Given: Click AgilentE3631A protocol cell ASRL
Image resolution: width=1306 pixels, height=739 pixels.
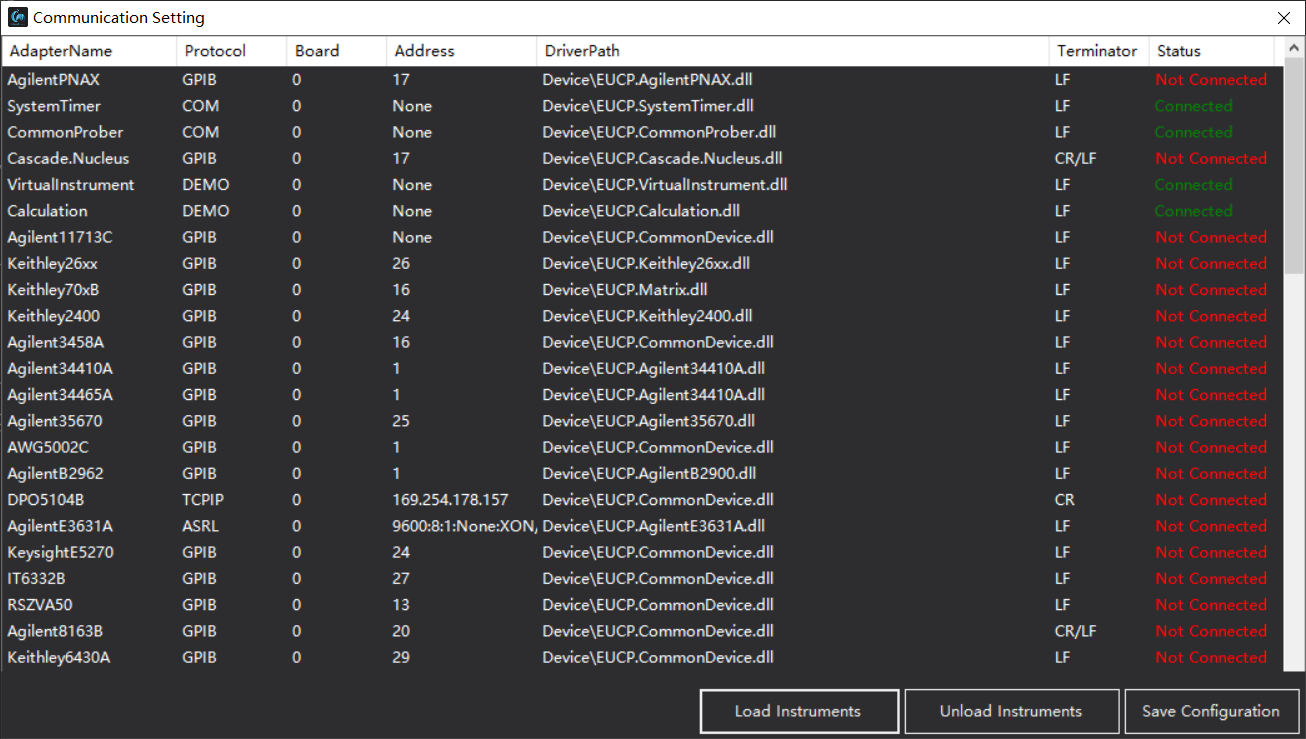Looking at the screenshot, I should click(200, 526).
